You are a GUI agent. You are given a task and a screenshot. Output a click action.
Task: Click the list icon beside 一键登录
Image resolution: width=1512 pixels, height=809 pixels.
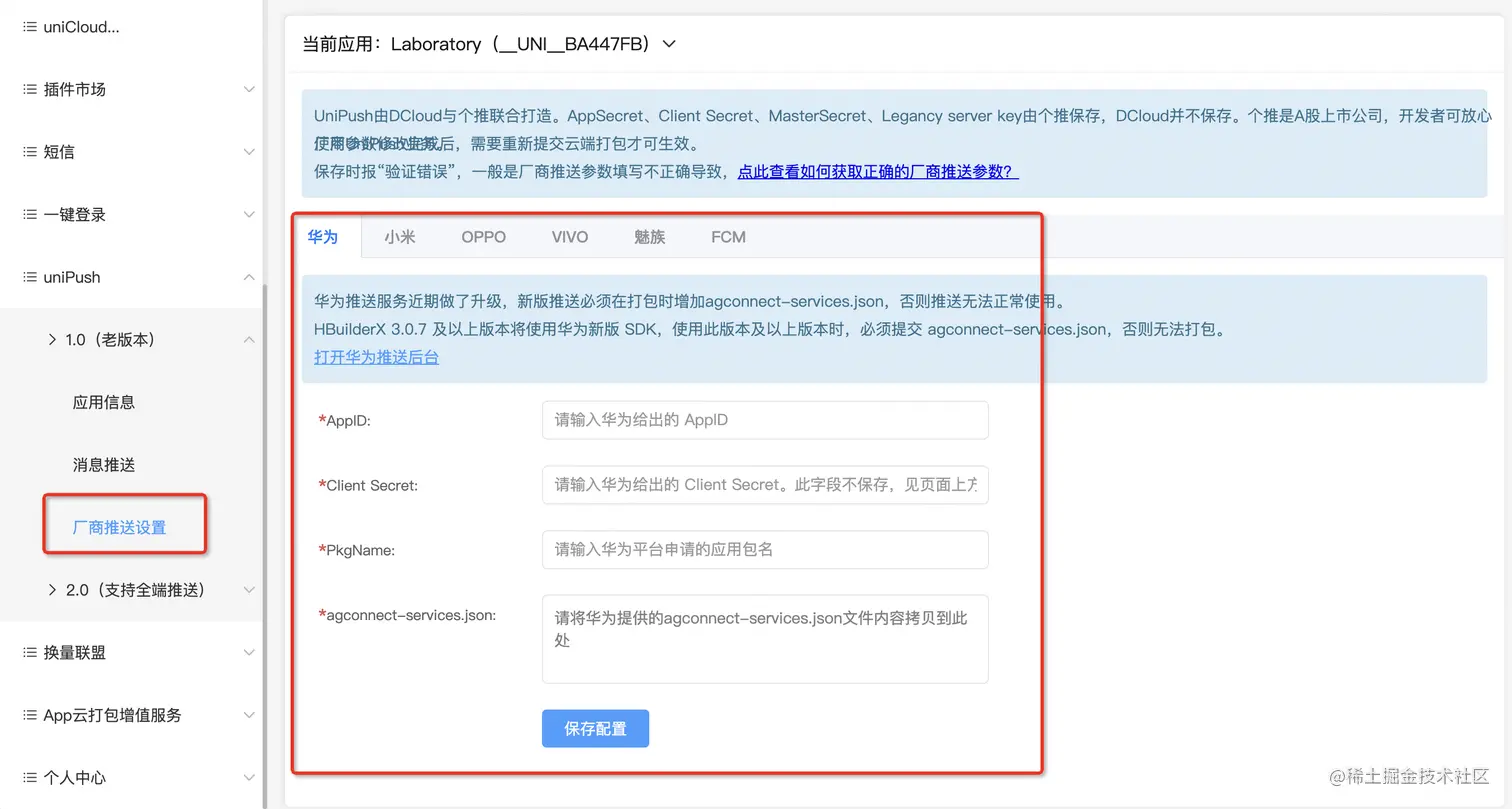tap(30, 214)
